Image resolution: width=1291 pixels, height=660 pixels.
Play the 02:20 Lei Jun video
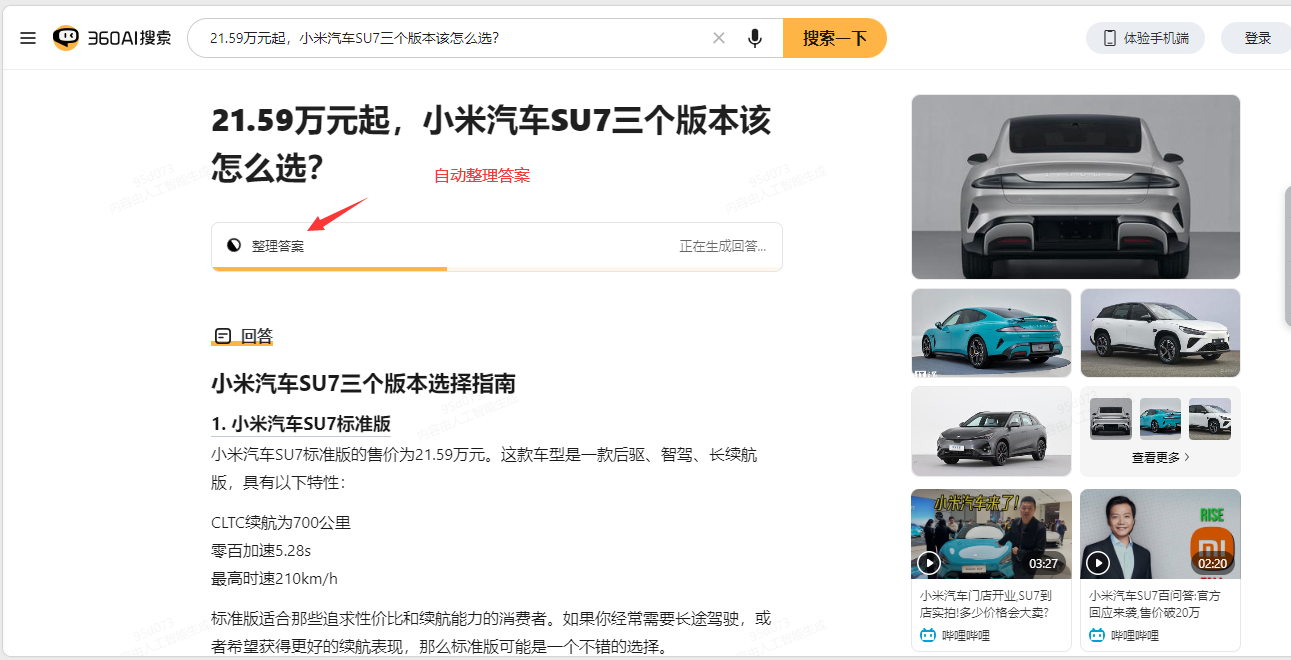tap(1160, 533)
